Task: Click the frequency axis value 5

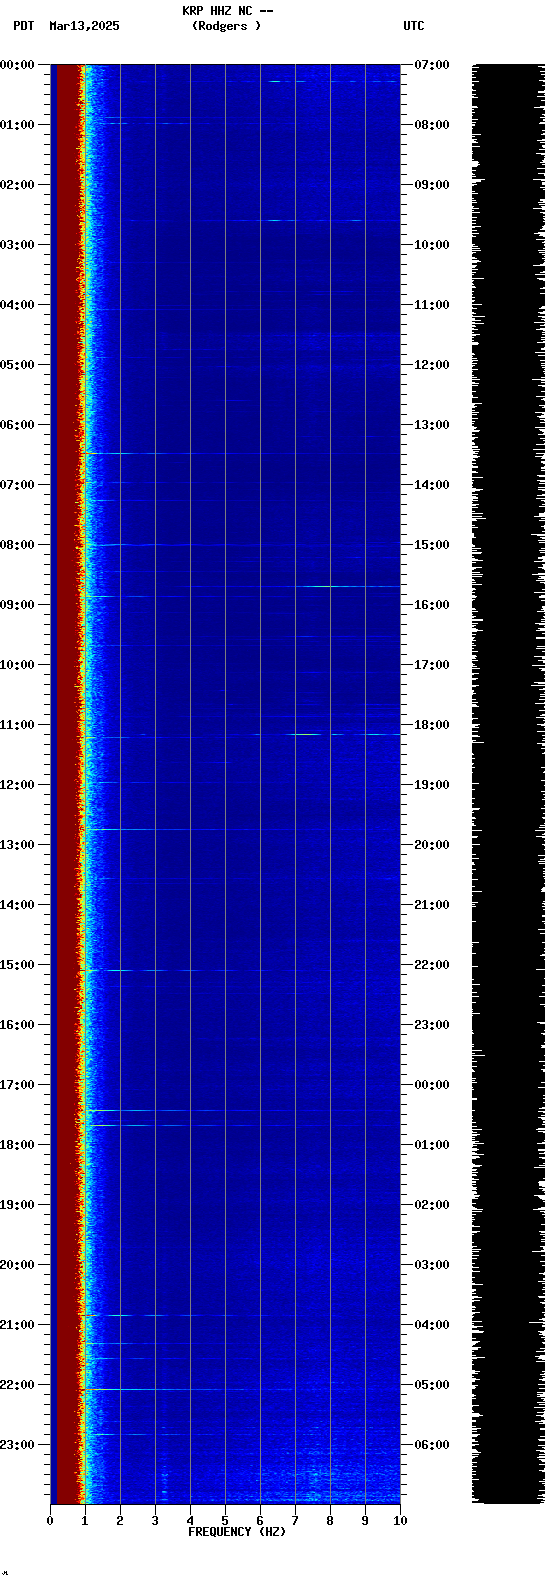Action: [225, 1521]
